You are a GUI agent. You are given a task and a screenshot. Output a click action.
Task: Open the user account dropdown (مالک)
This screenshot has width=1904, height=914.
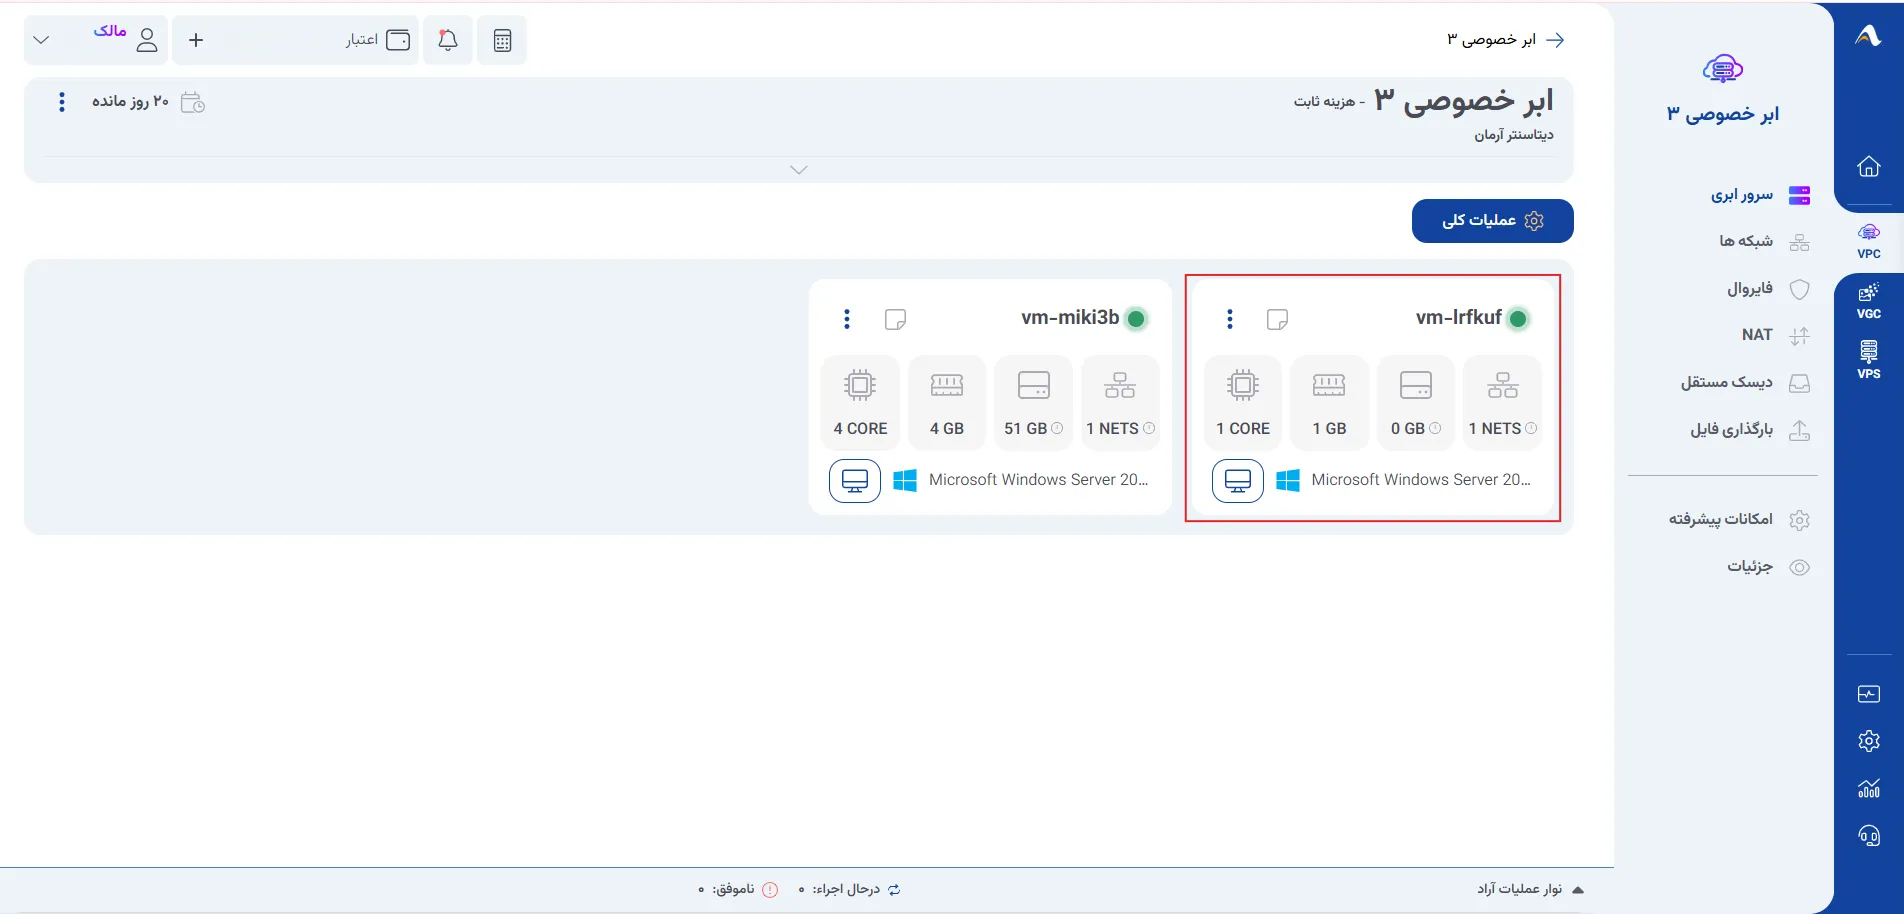[x=96, y=40]
